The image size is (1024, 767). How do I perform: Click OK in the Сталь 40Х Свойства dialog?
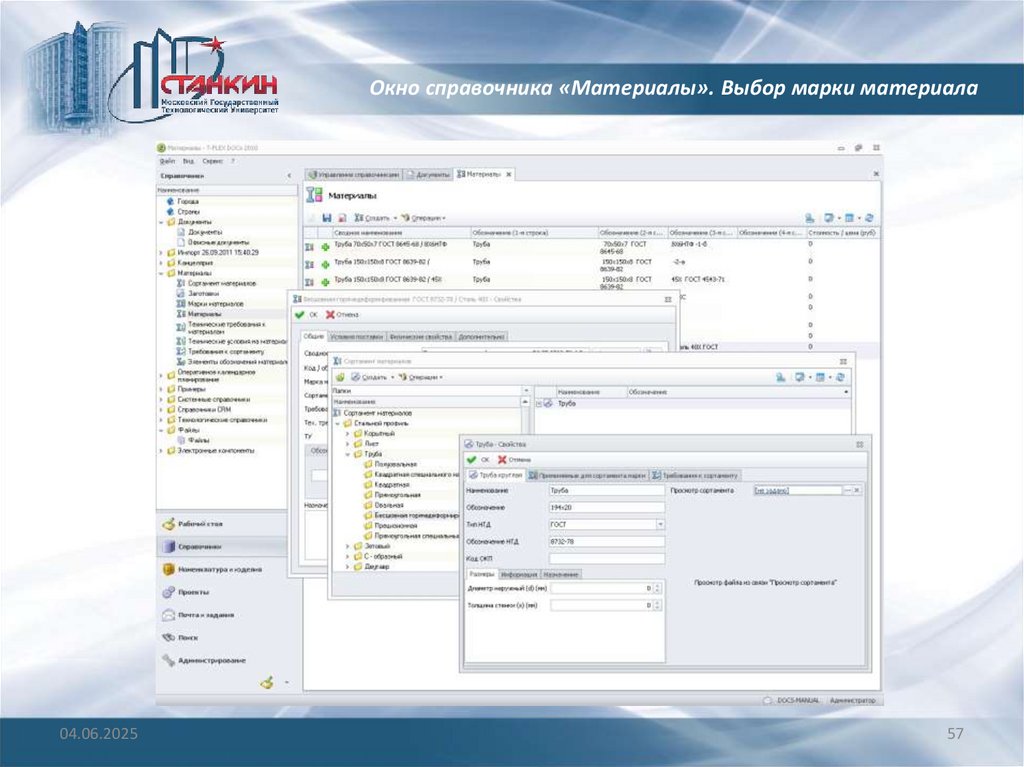(x=306, y=315)
